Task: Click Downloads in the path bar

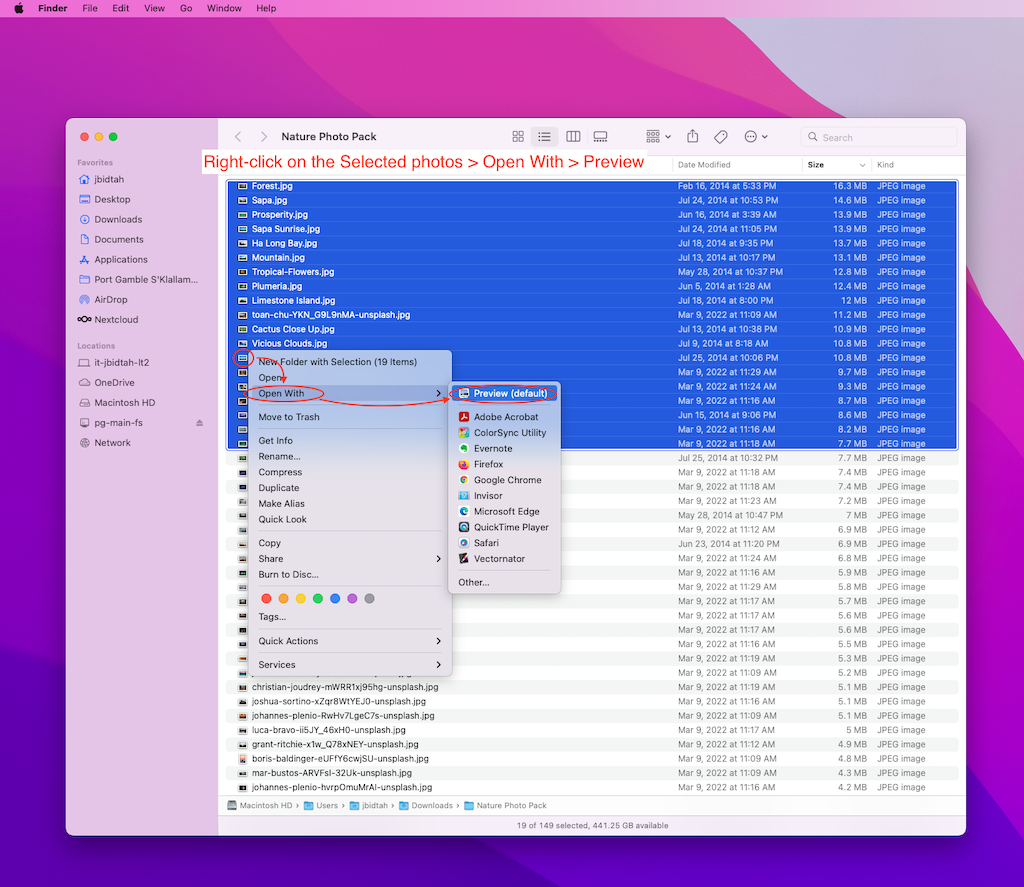Action: coord(426,805)
